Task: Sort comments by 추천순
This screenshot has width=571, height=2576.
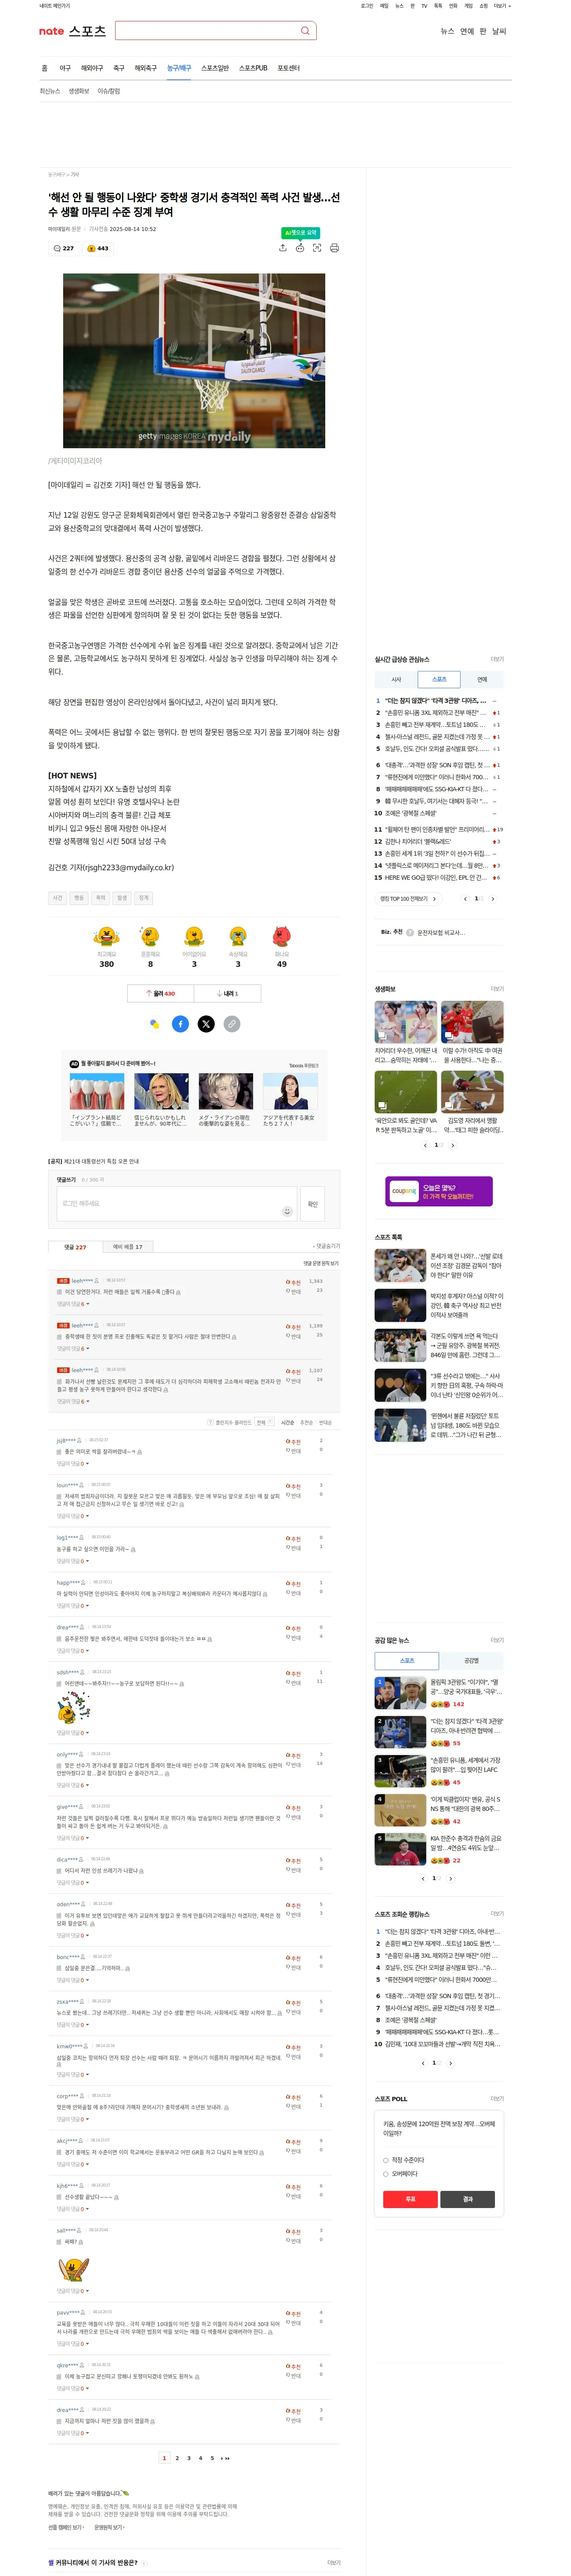Action: pyautogui.click(x=307, y=1422)
